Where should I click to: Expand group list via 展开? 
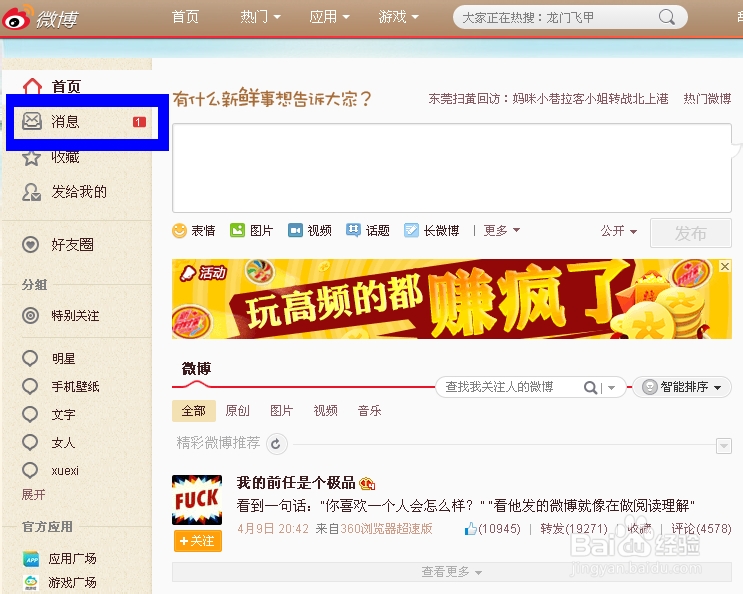(x=33, y=495)
